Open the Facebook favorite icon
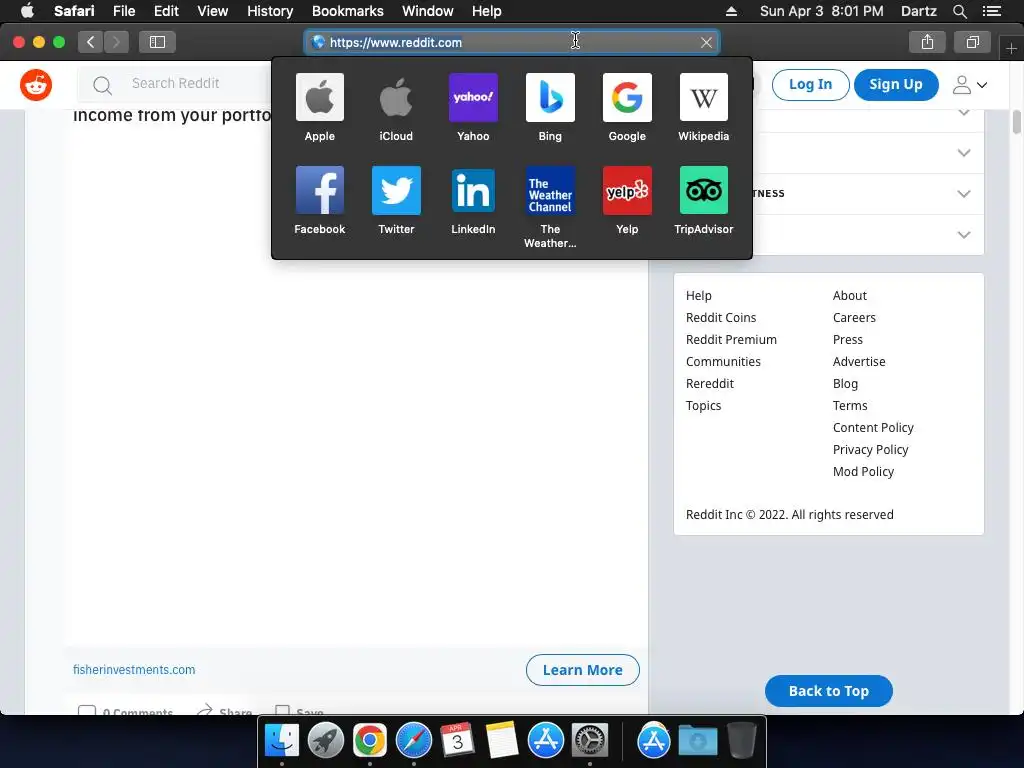 319,190
